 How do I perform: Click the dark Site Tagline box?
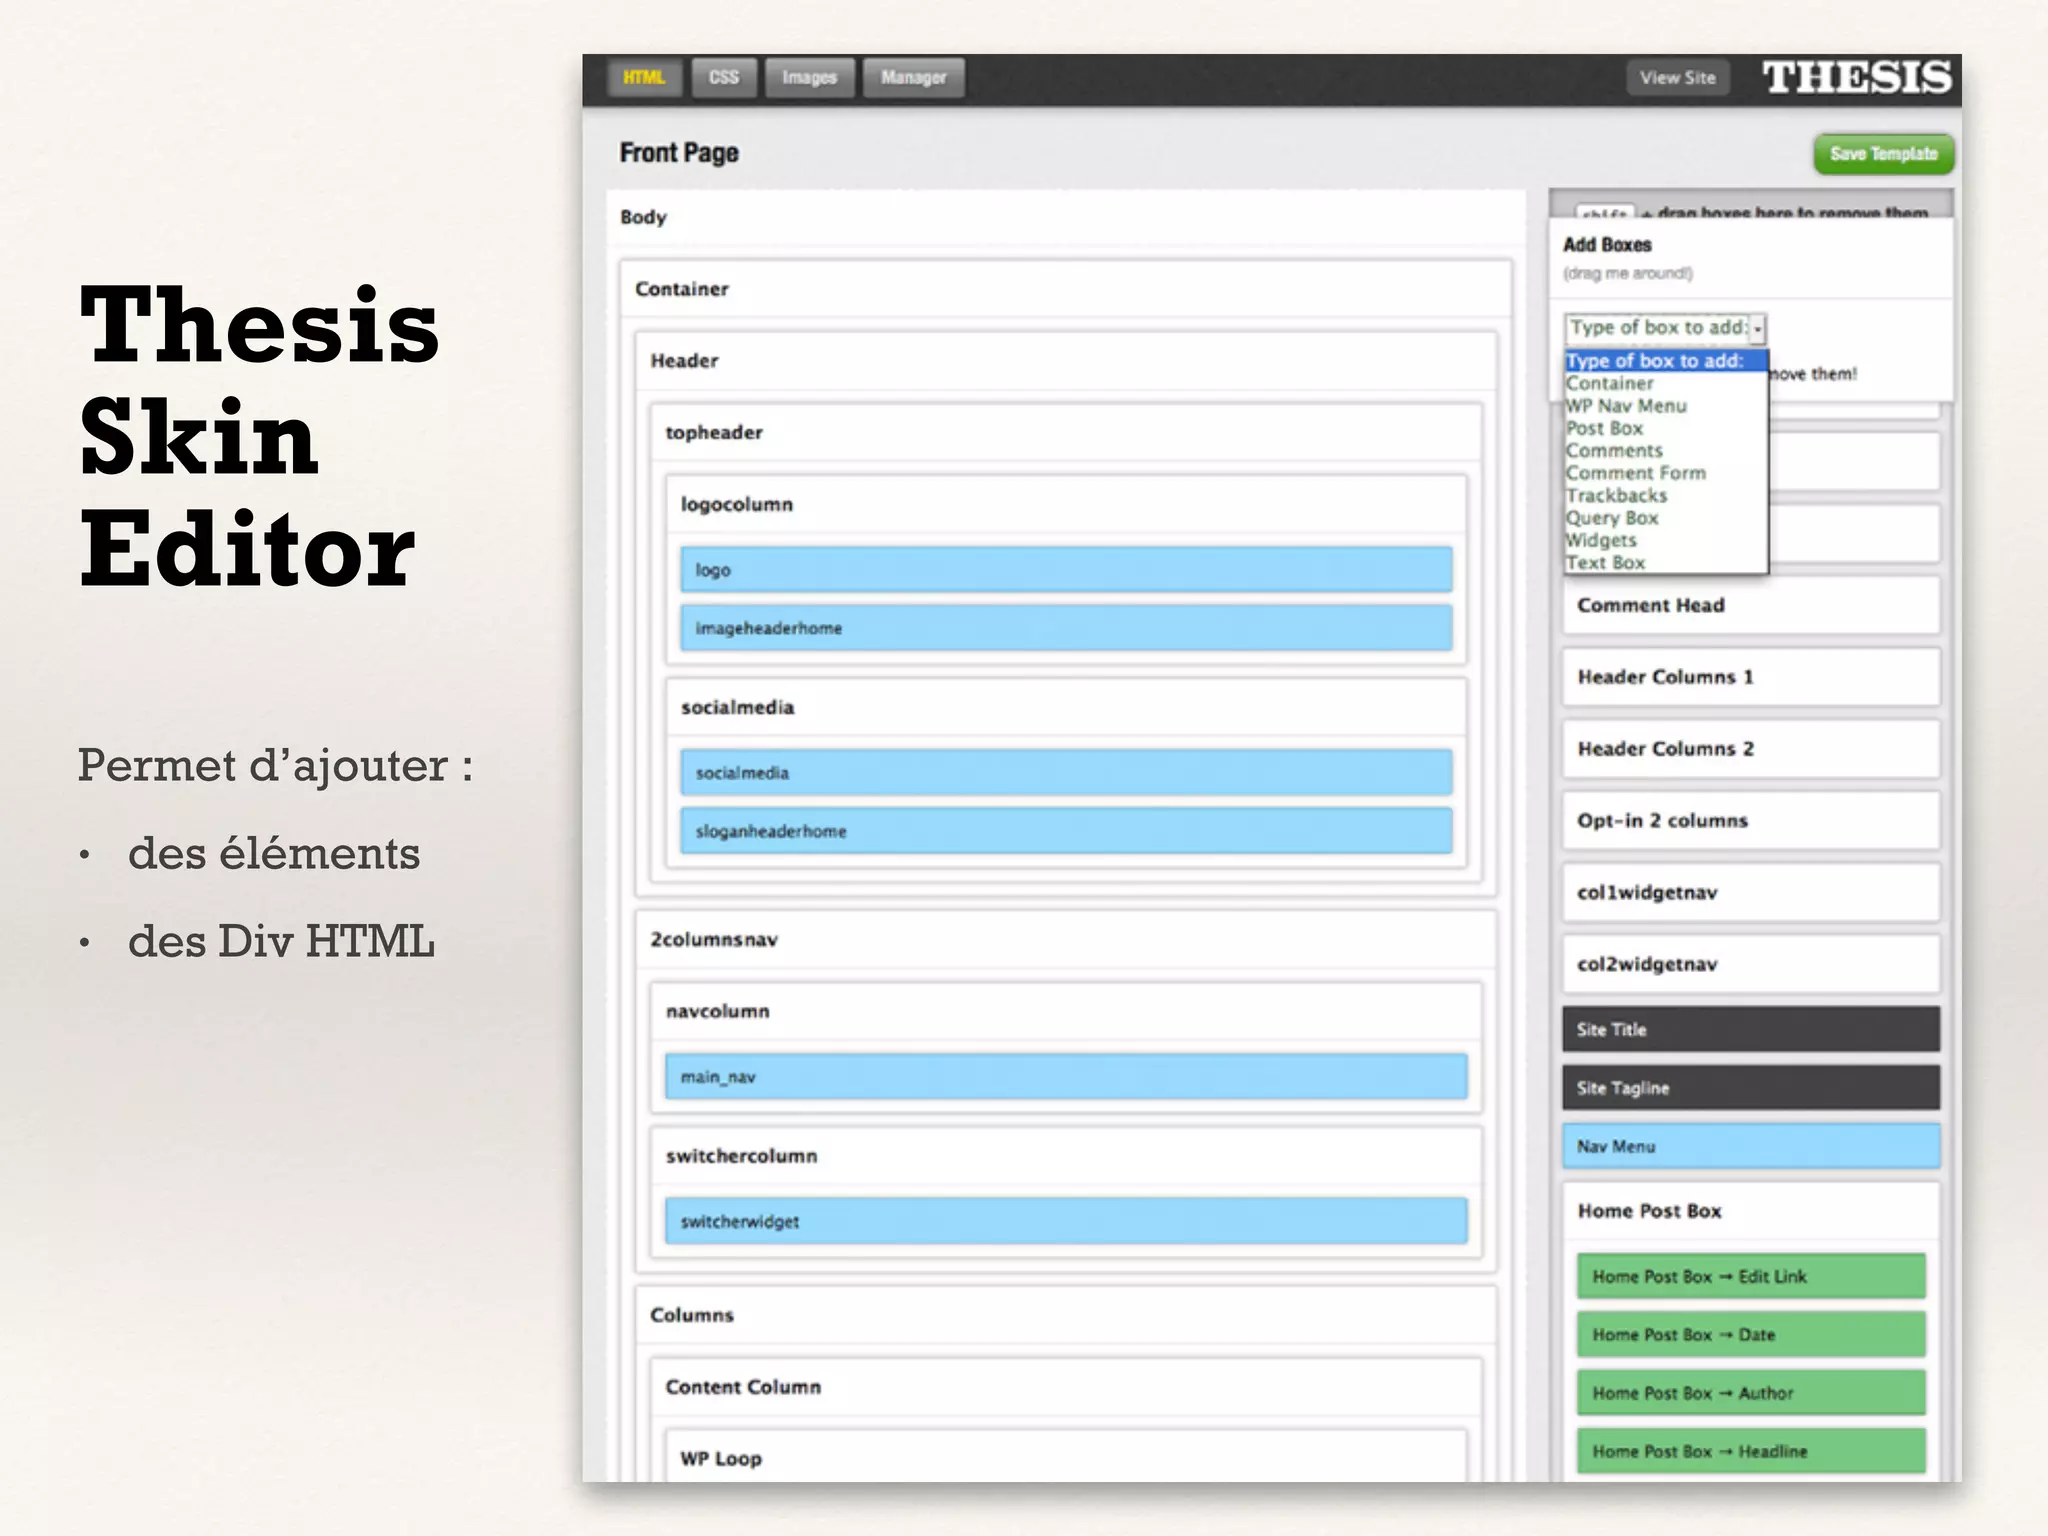click(x=1751, y=1088)
